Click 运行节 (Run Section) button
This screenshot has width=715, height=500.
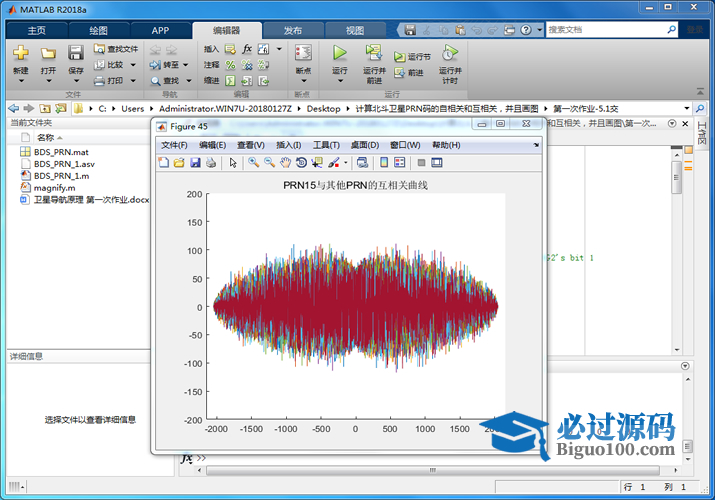pos(412,57)
